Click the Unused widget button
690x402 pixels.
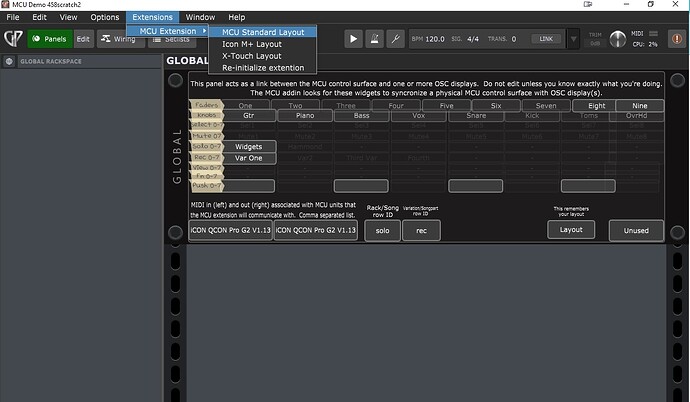(636, 230)
